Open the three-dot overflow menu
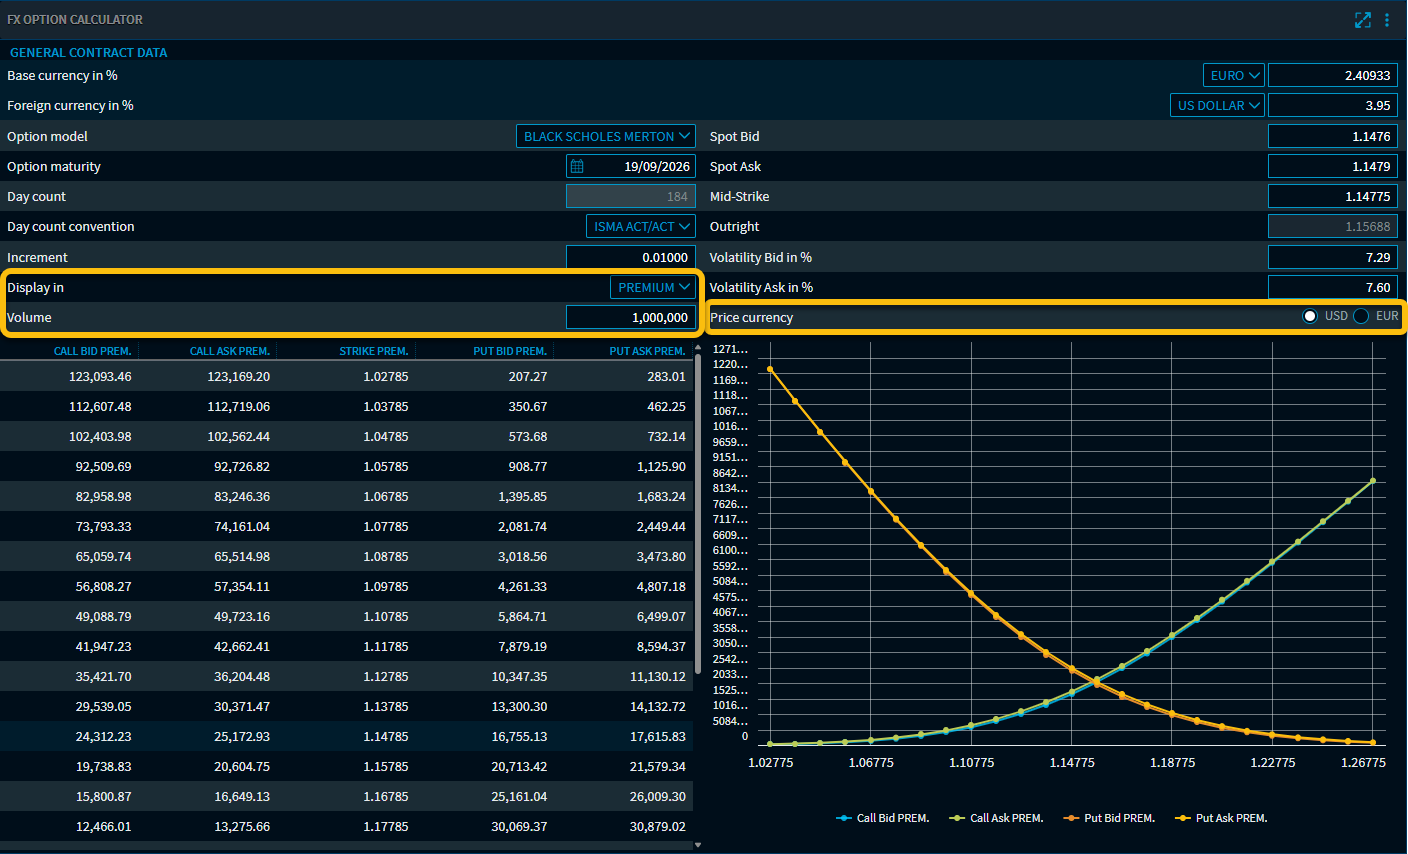This screenshot has height=854, width=1408. [x=1388, y=19]
